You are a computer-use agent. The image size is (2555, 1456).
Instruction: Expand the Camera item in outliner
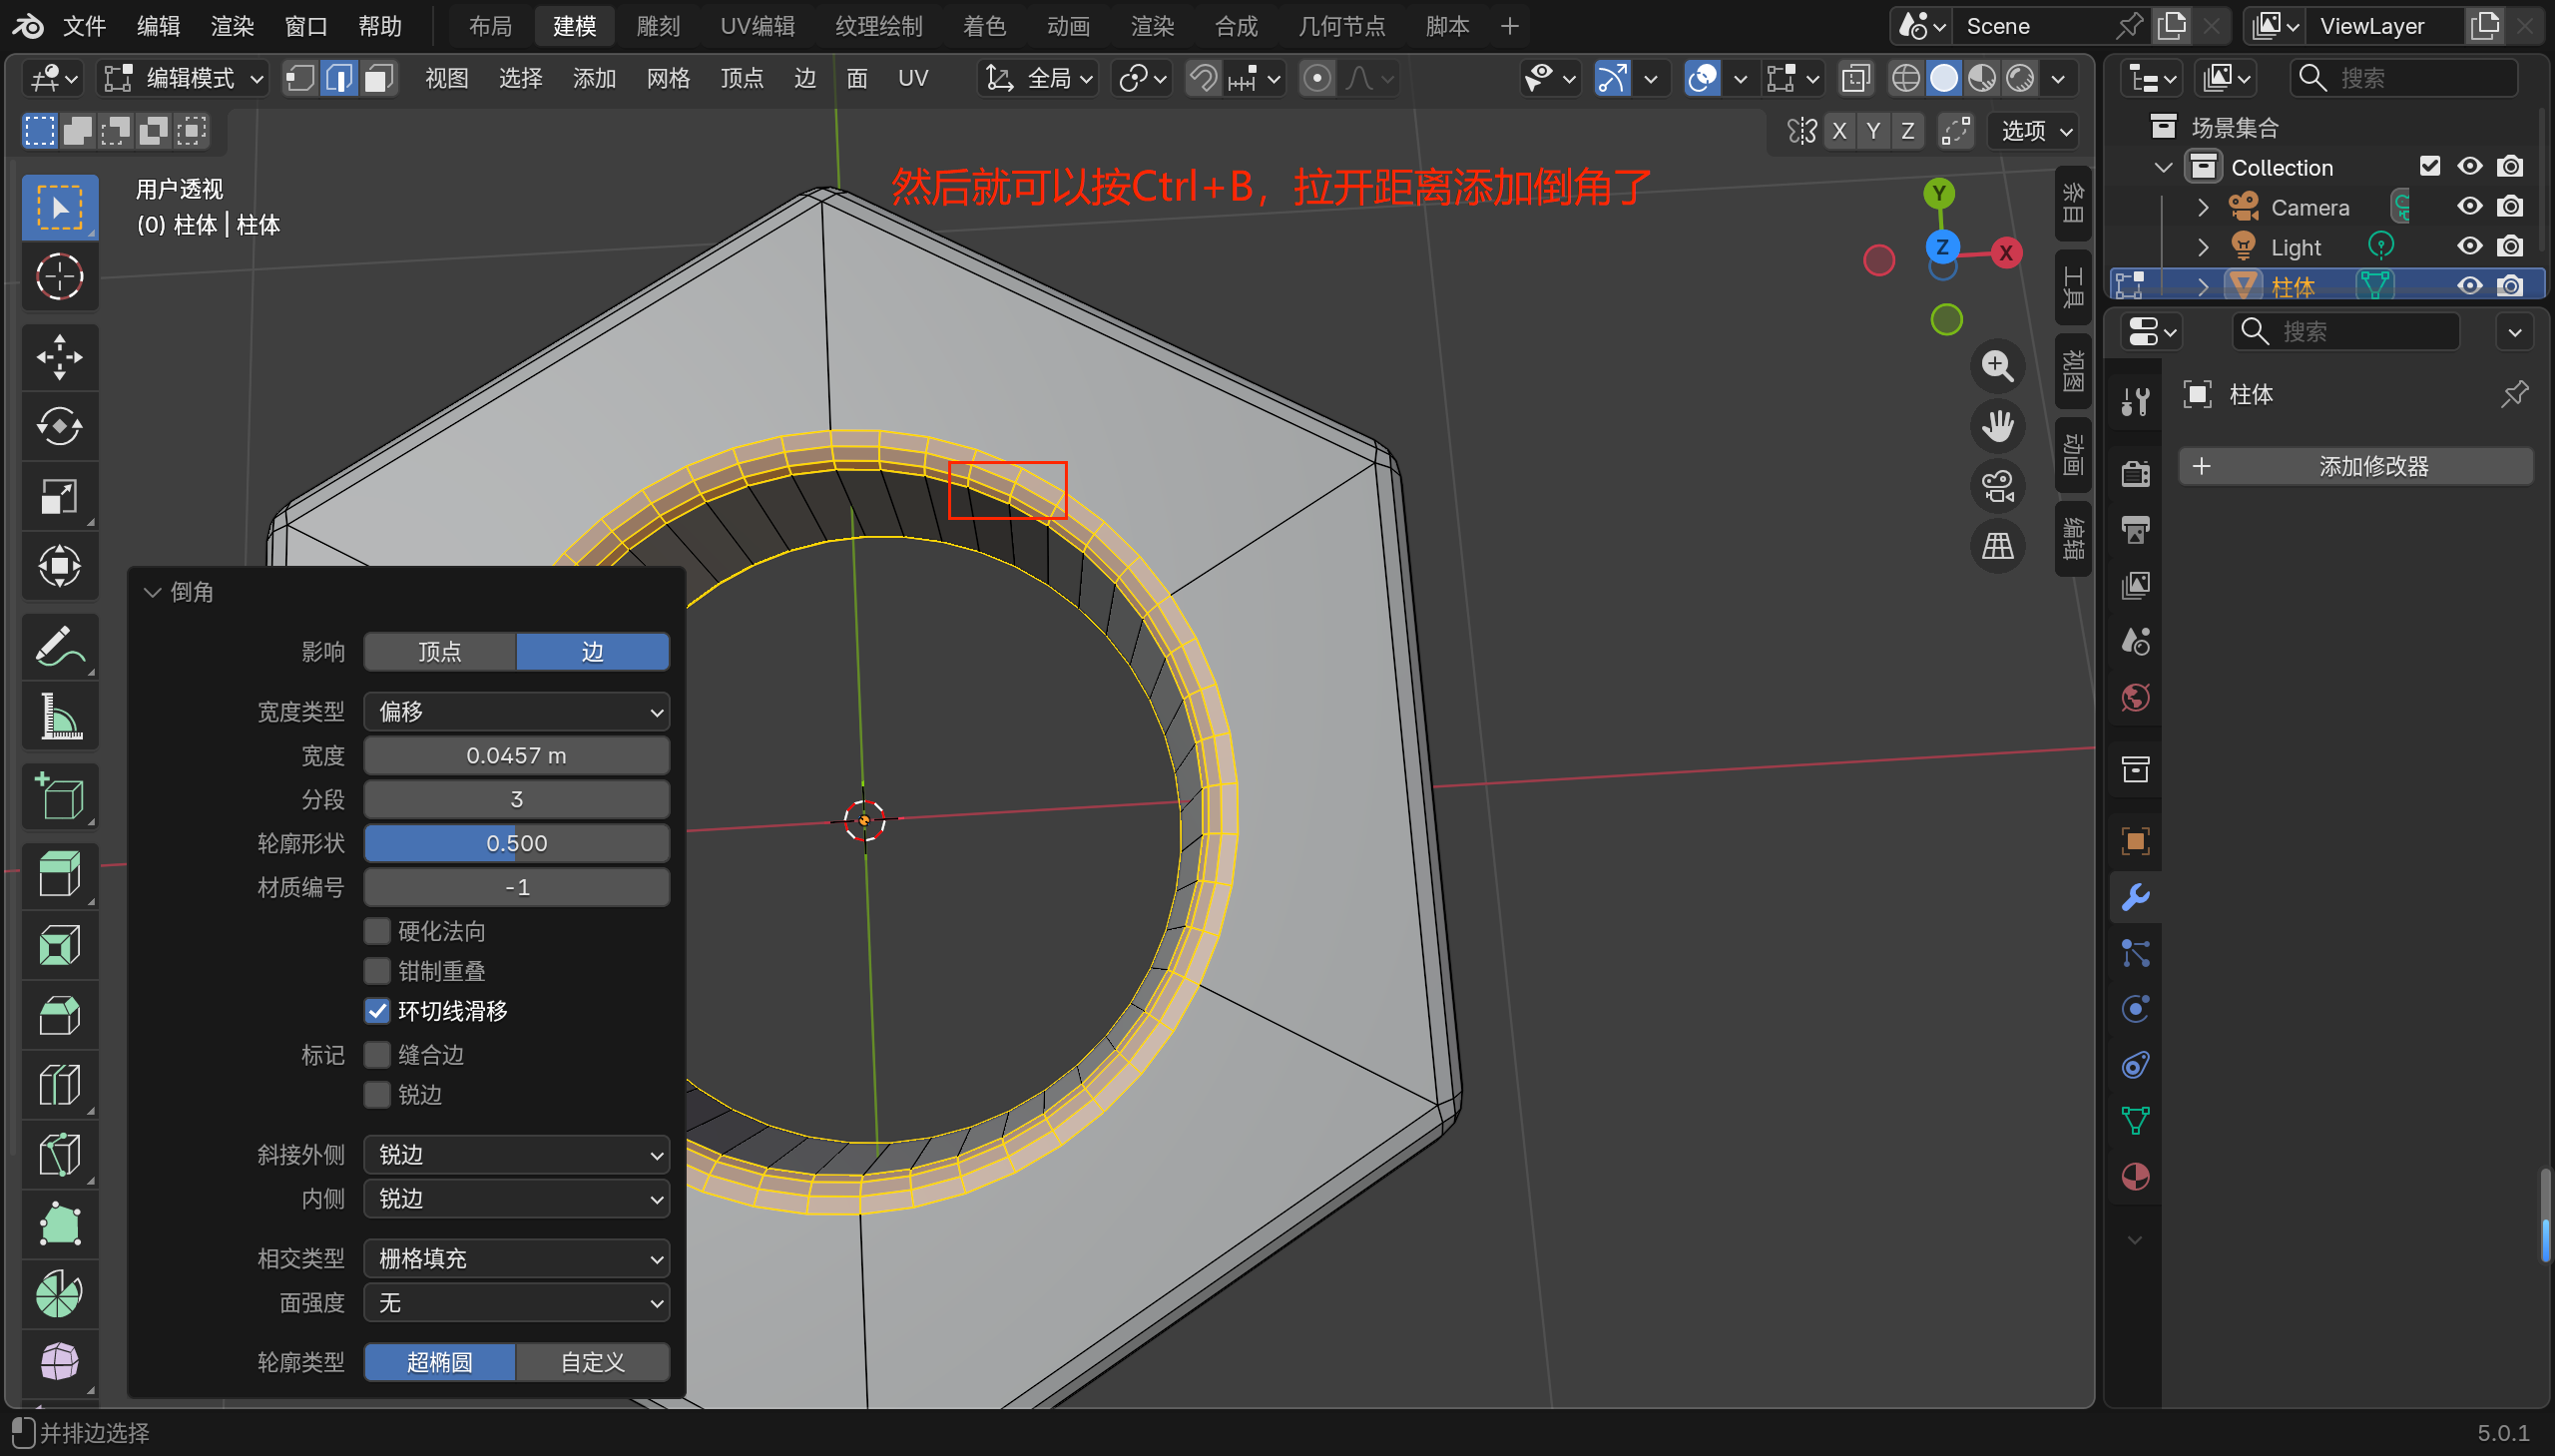point(2203,207)
